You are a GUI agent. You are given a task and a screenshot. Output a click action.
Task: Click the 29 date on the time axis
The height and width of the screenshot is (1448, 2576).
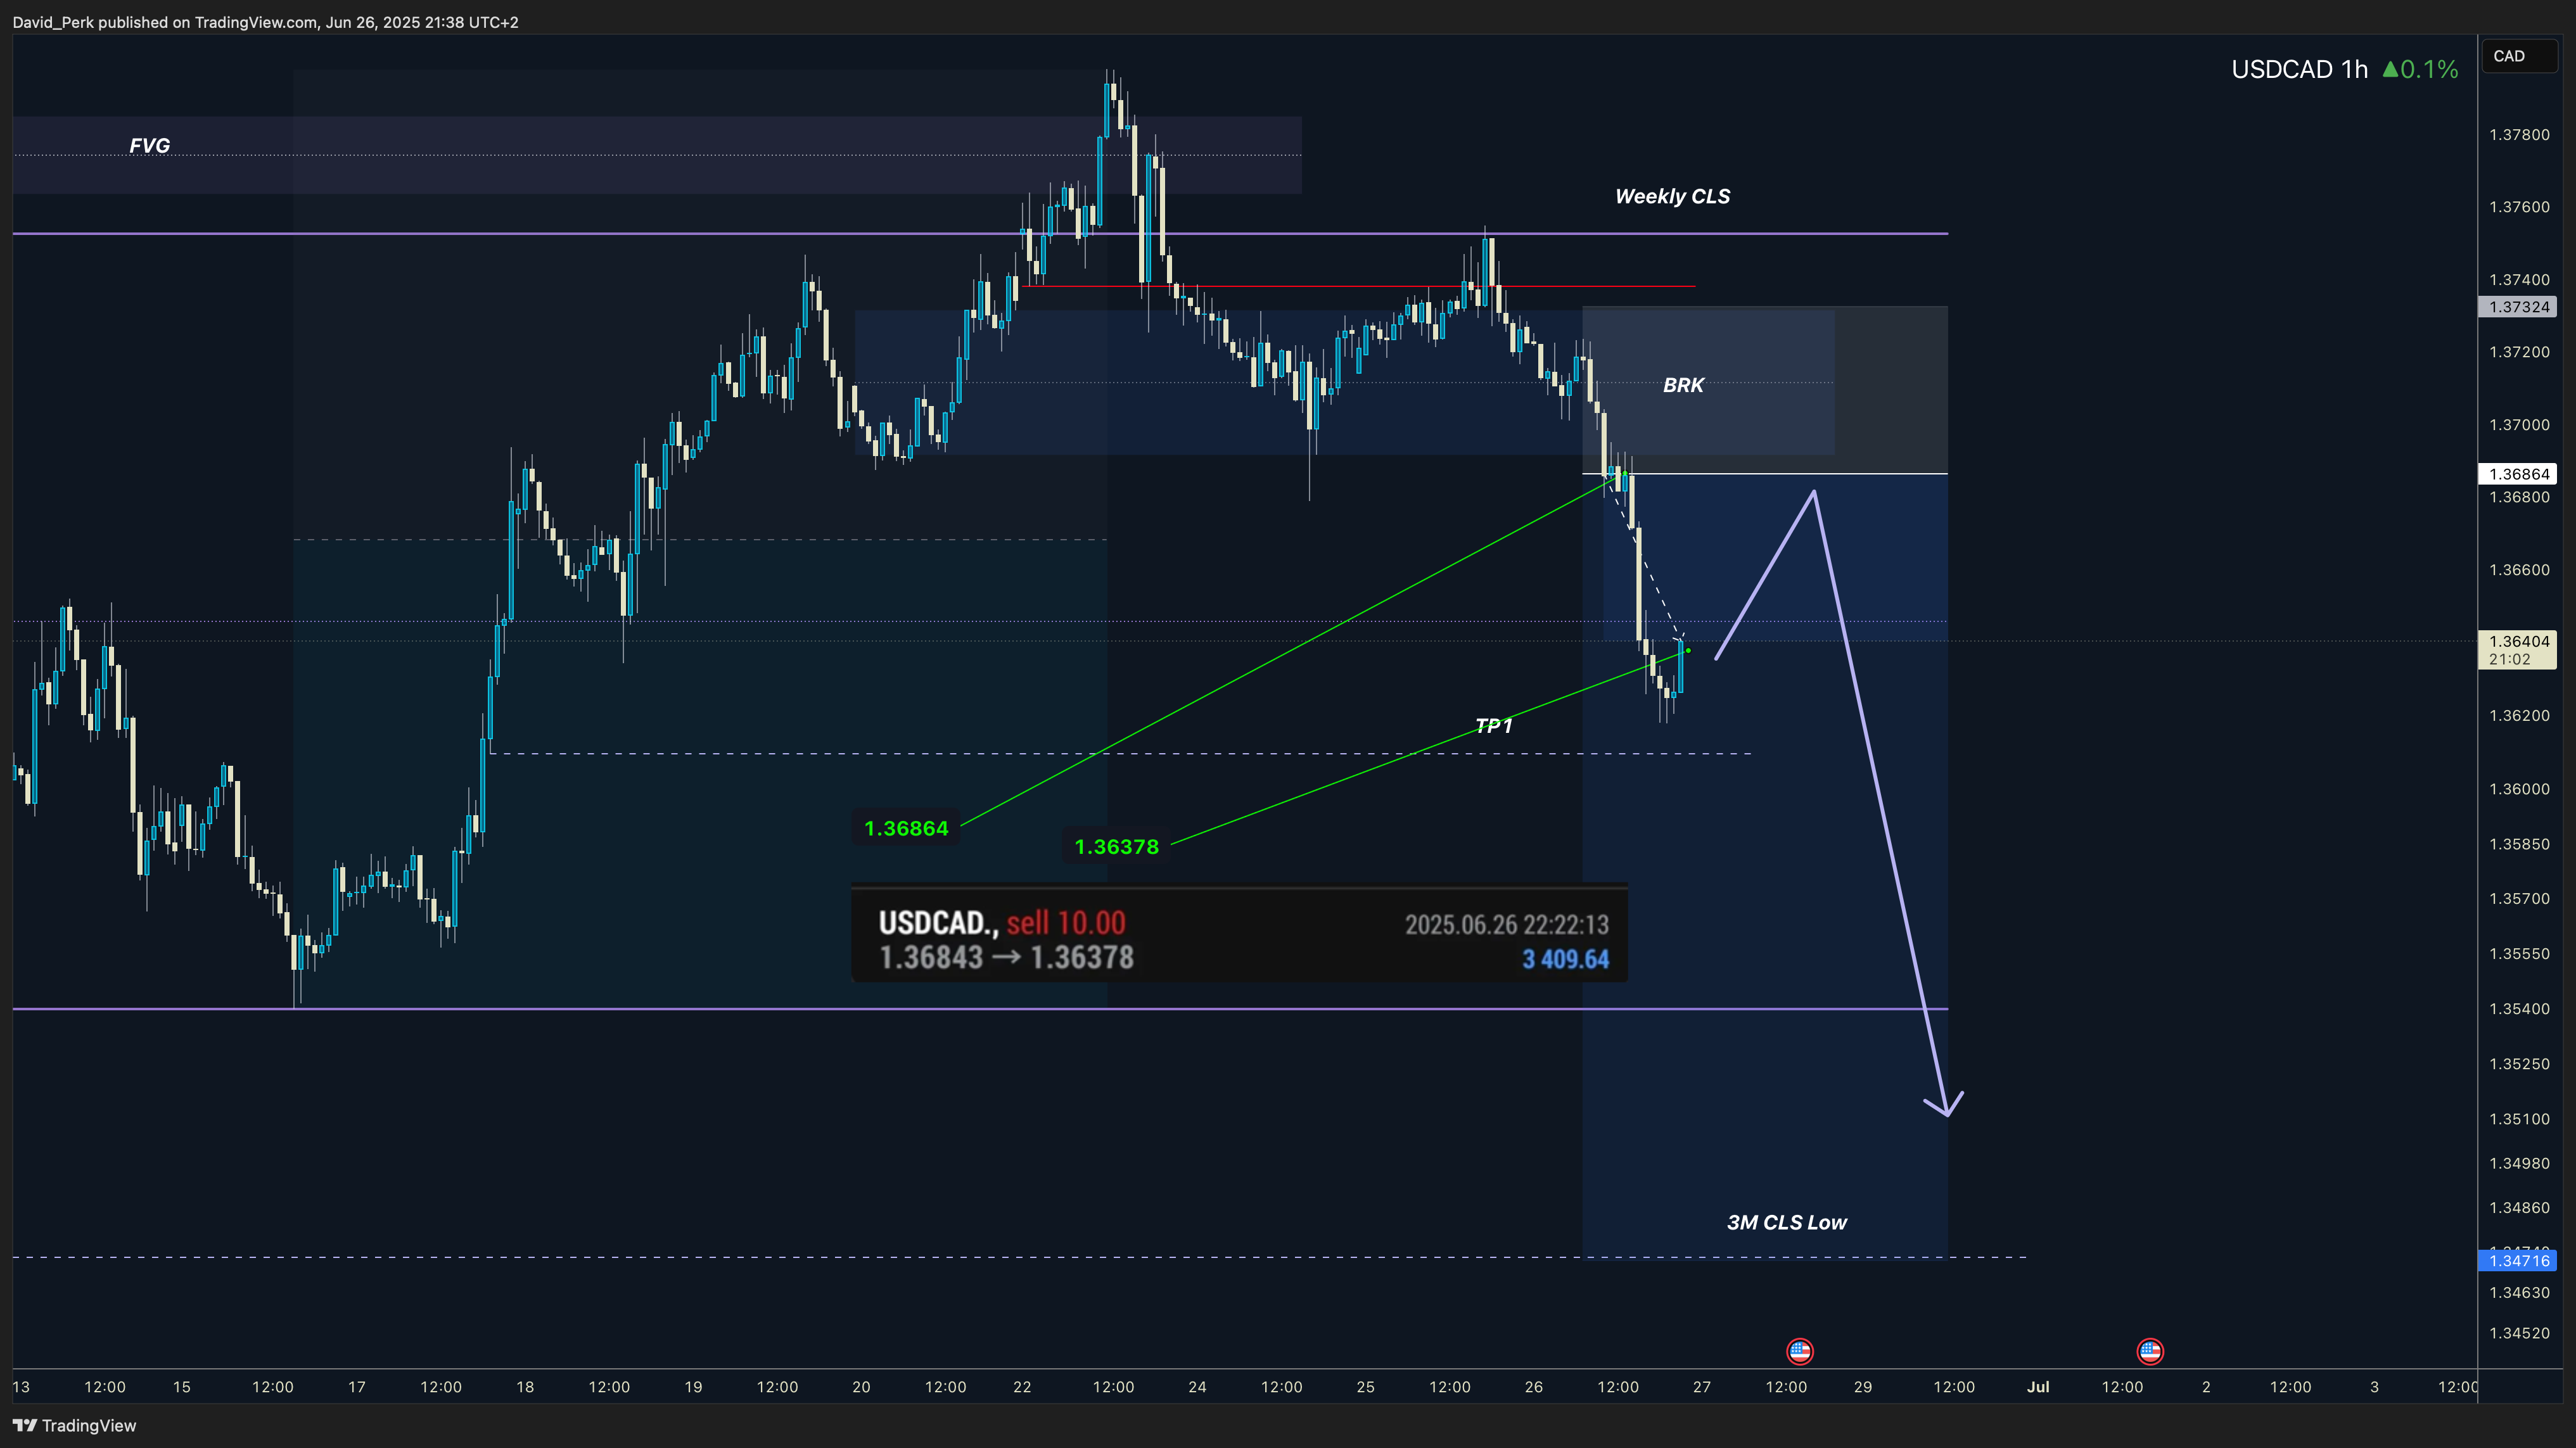pyautogui.click(x=1863, y=1387)
